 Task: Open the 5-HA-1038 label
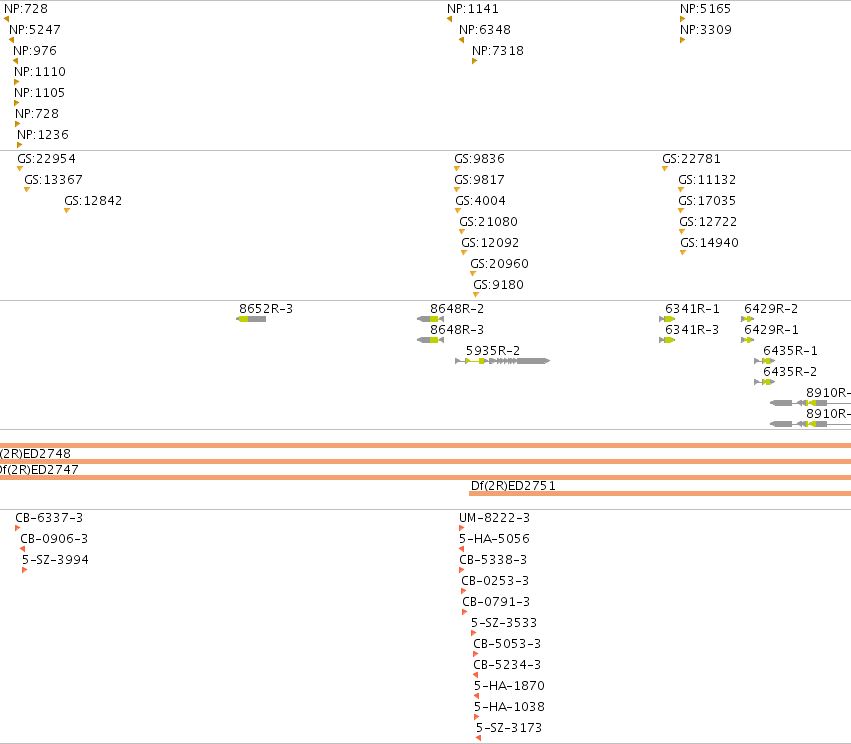tap(509, 707)
